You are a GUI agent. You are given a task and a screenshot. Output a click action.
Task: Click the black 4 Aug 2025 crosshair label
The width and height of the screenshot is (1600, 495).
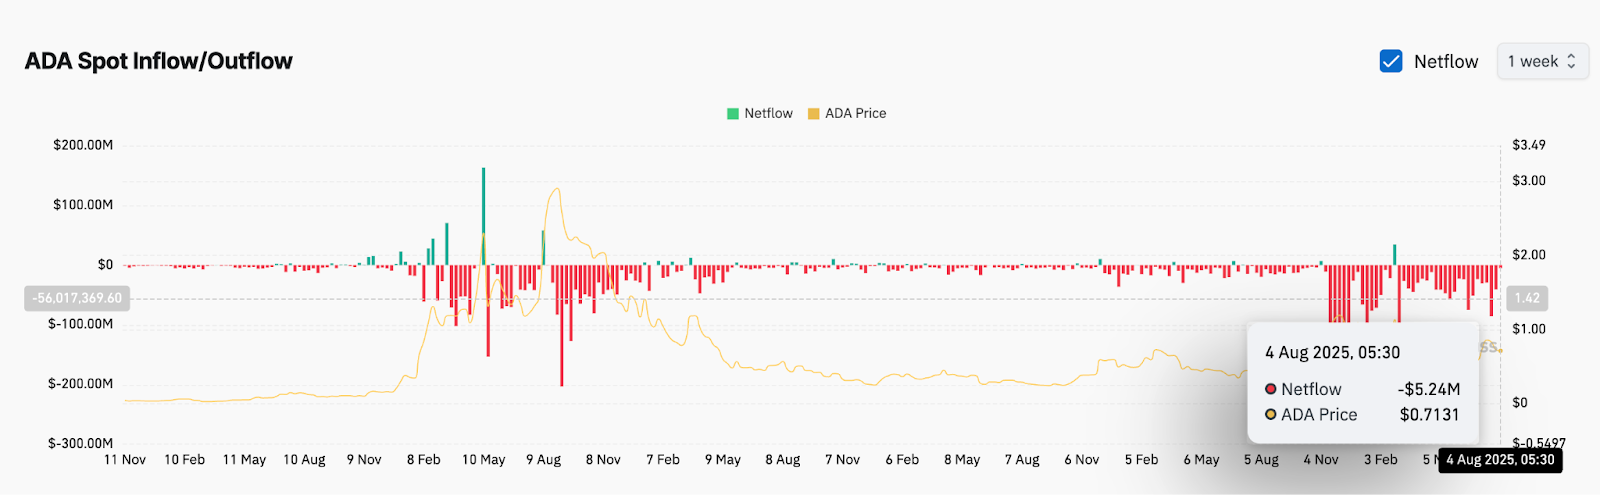(x=1500, y=460)
